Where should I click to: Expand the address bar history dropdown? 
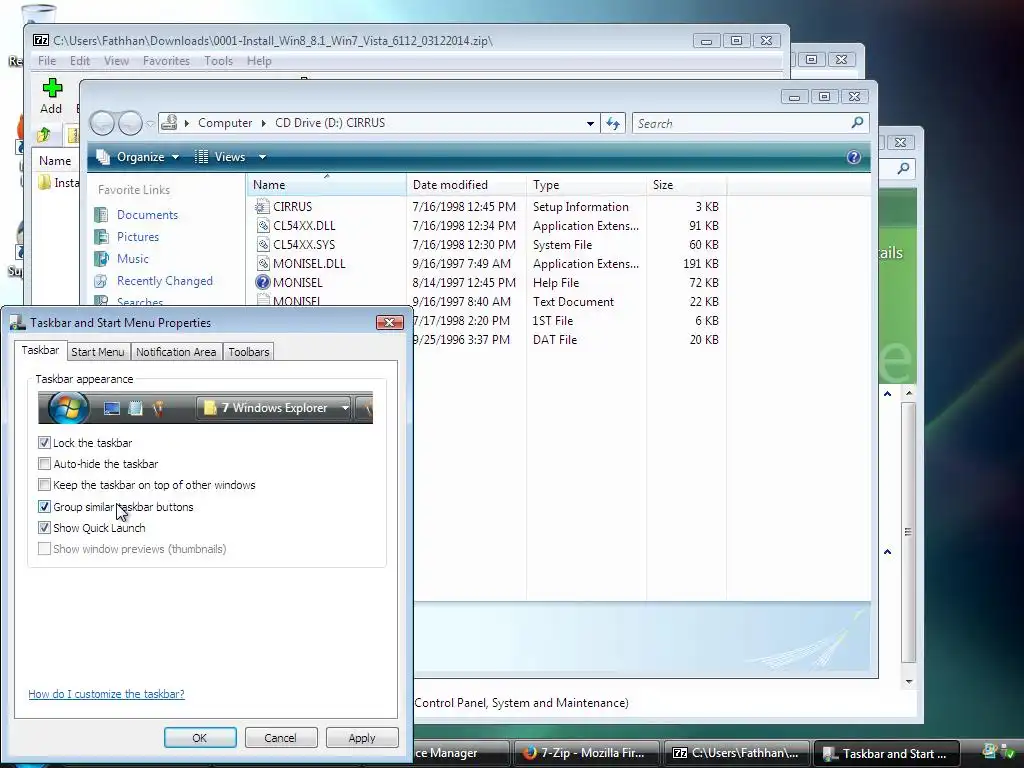(x=590, y=123)
